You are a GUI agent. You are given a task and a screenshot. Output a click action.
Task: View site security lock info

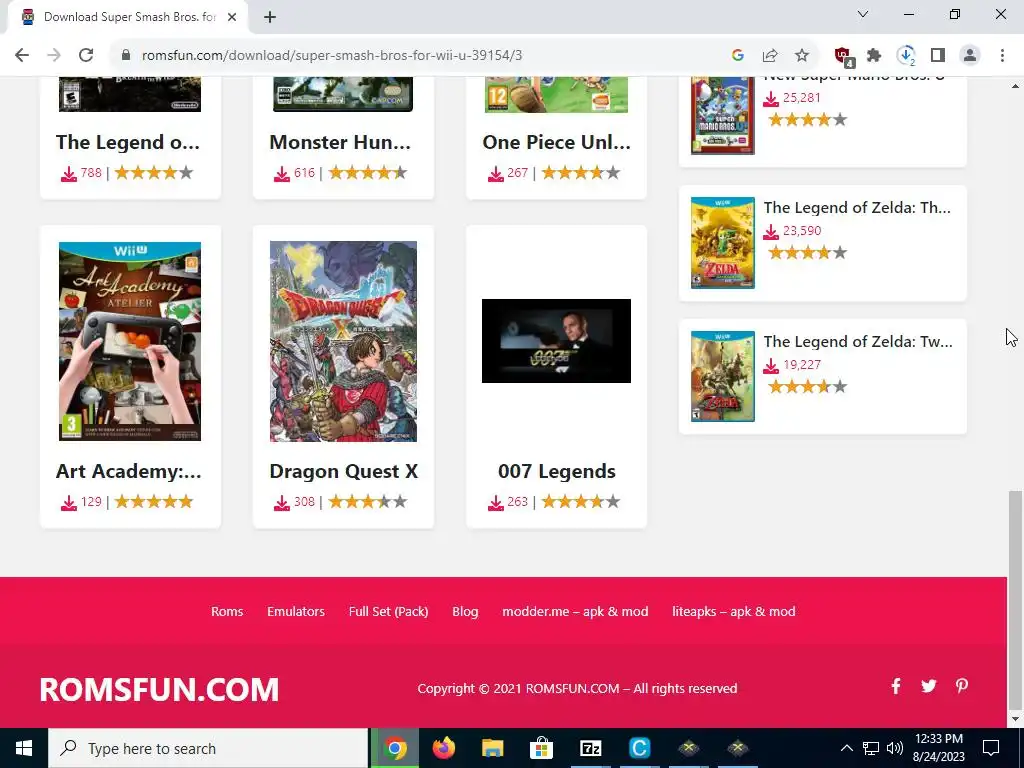point(126,56)
